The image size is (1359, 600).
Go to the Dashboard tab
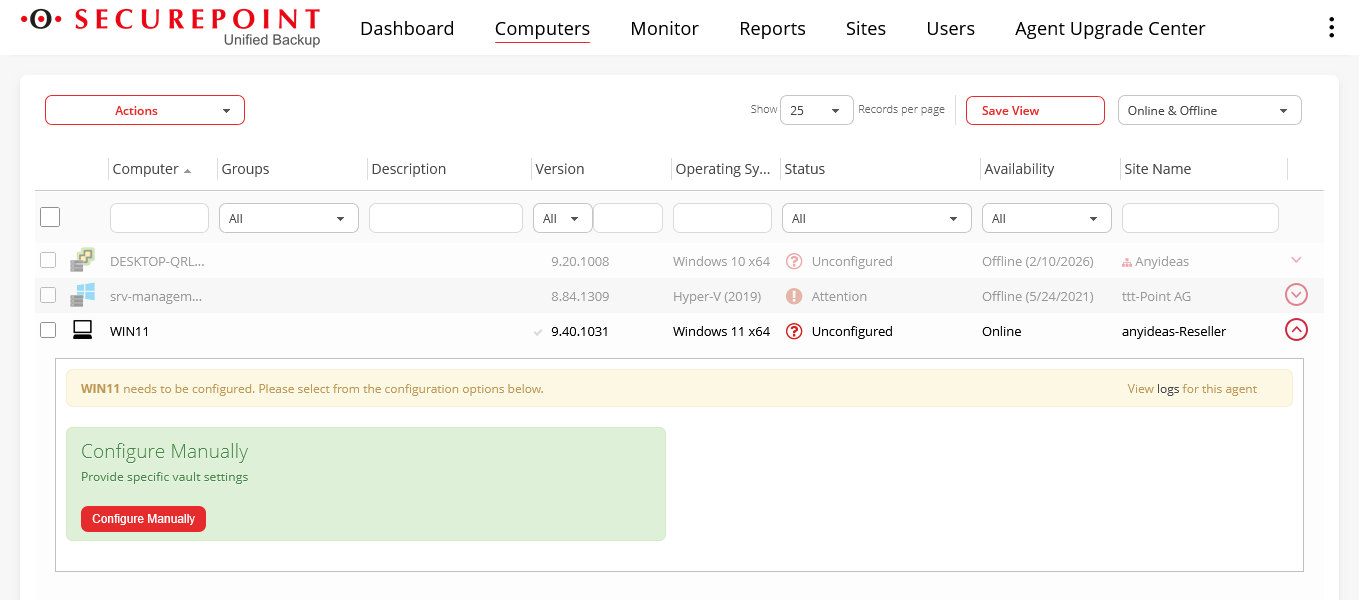click(x=407, y=29)
